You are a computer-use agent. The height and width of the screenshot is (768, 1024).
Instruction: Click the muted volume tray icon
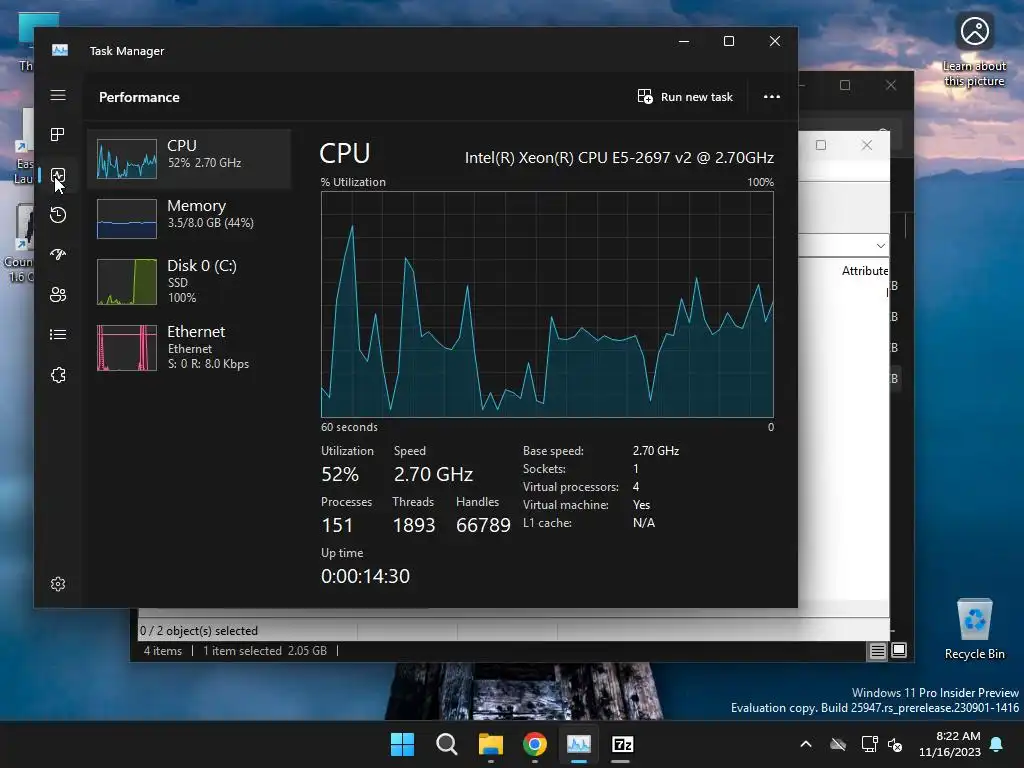pos(895,744)
